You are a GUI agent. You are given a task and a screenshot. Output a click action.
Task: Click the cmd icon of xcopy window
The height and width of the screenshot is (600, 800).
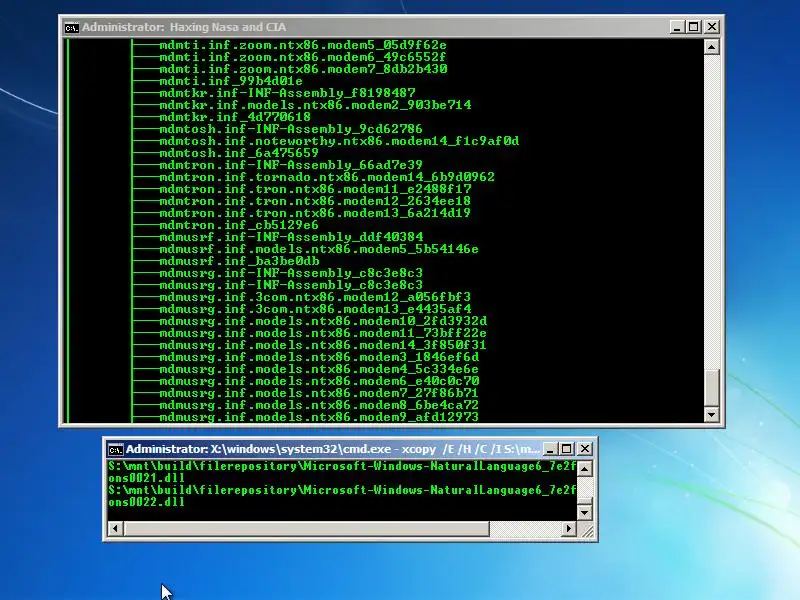coord(116,449)
